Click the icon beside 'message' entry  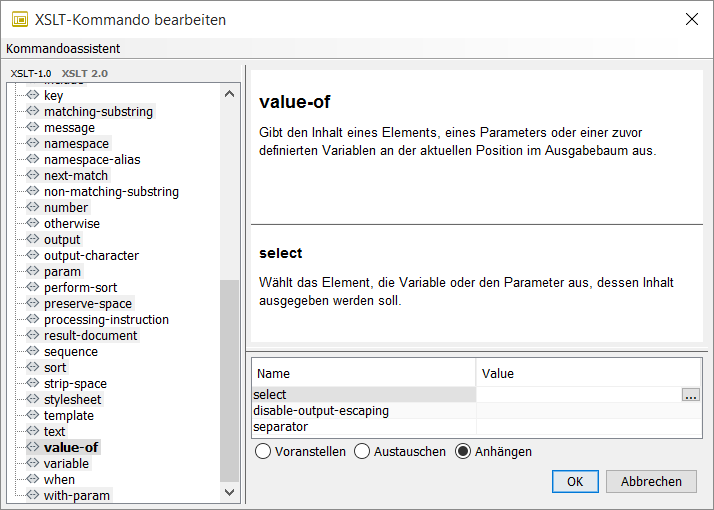(x=32, y=127)
